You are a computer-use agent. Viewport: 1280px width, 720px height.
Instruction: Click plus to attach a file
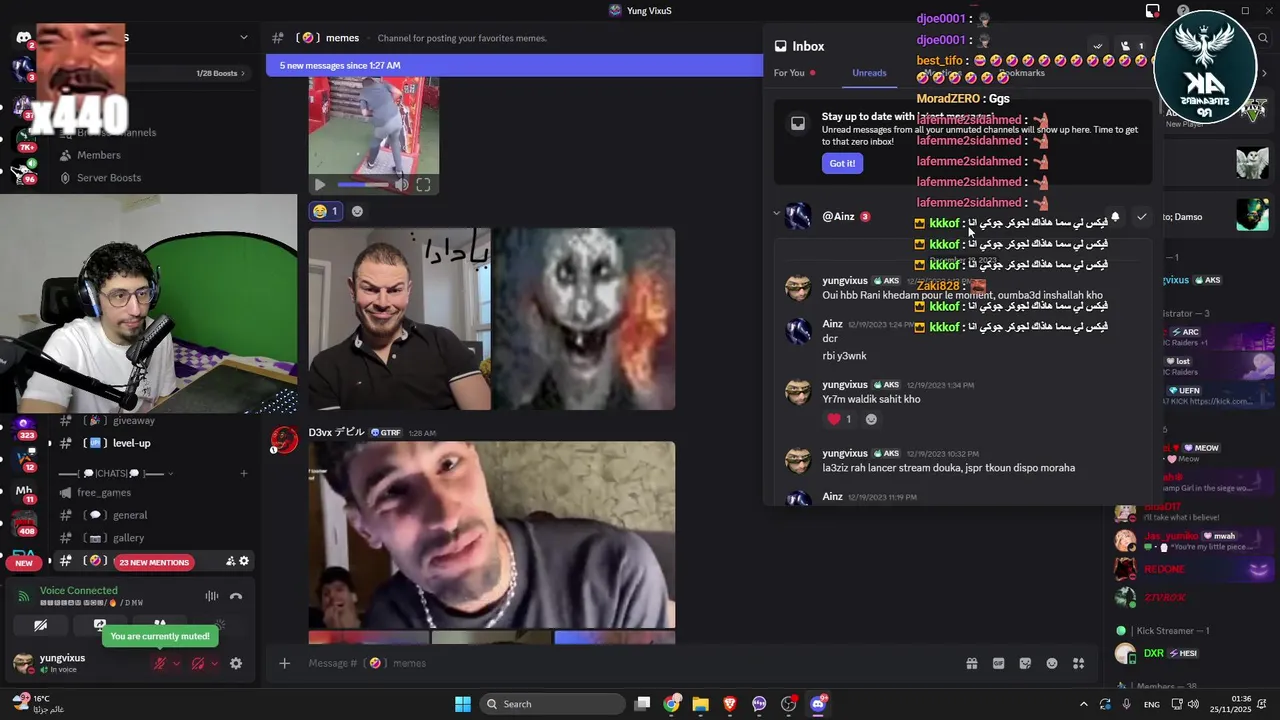284,663
